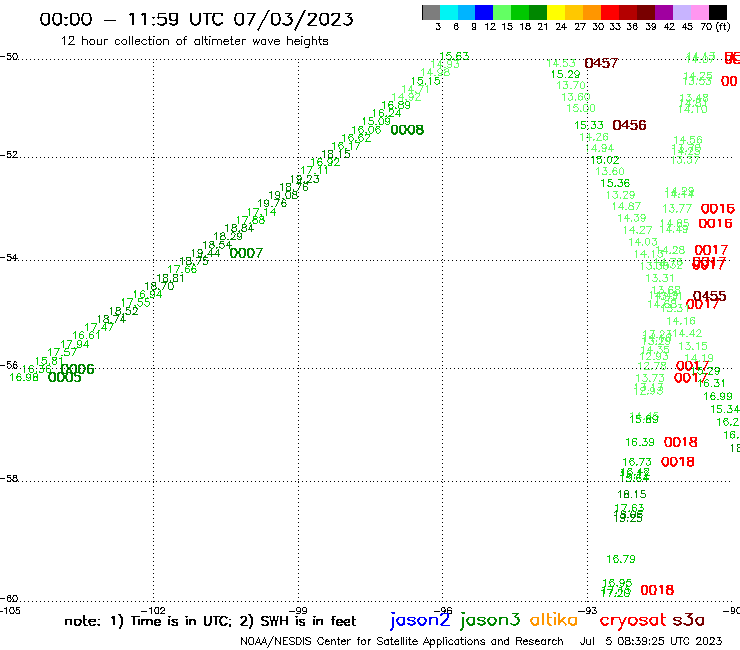Click the 0457 time marker
The width and height of the screenshot is (740, 650).
coord(601,63)
